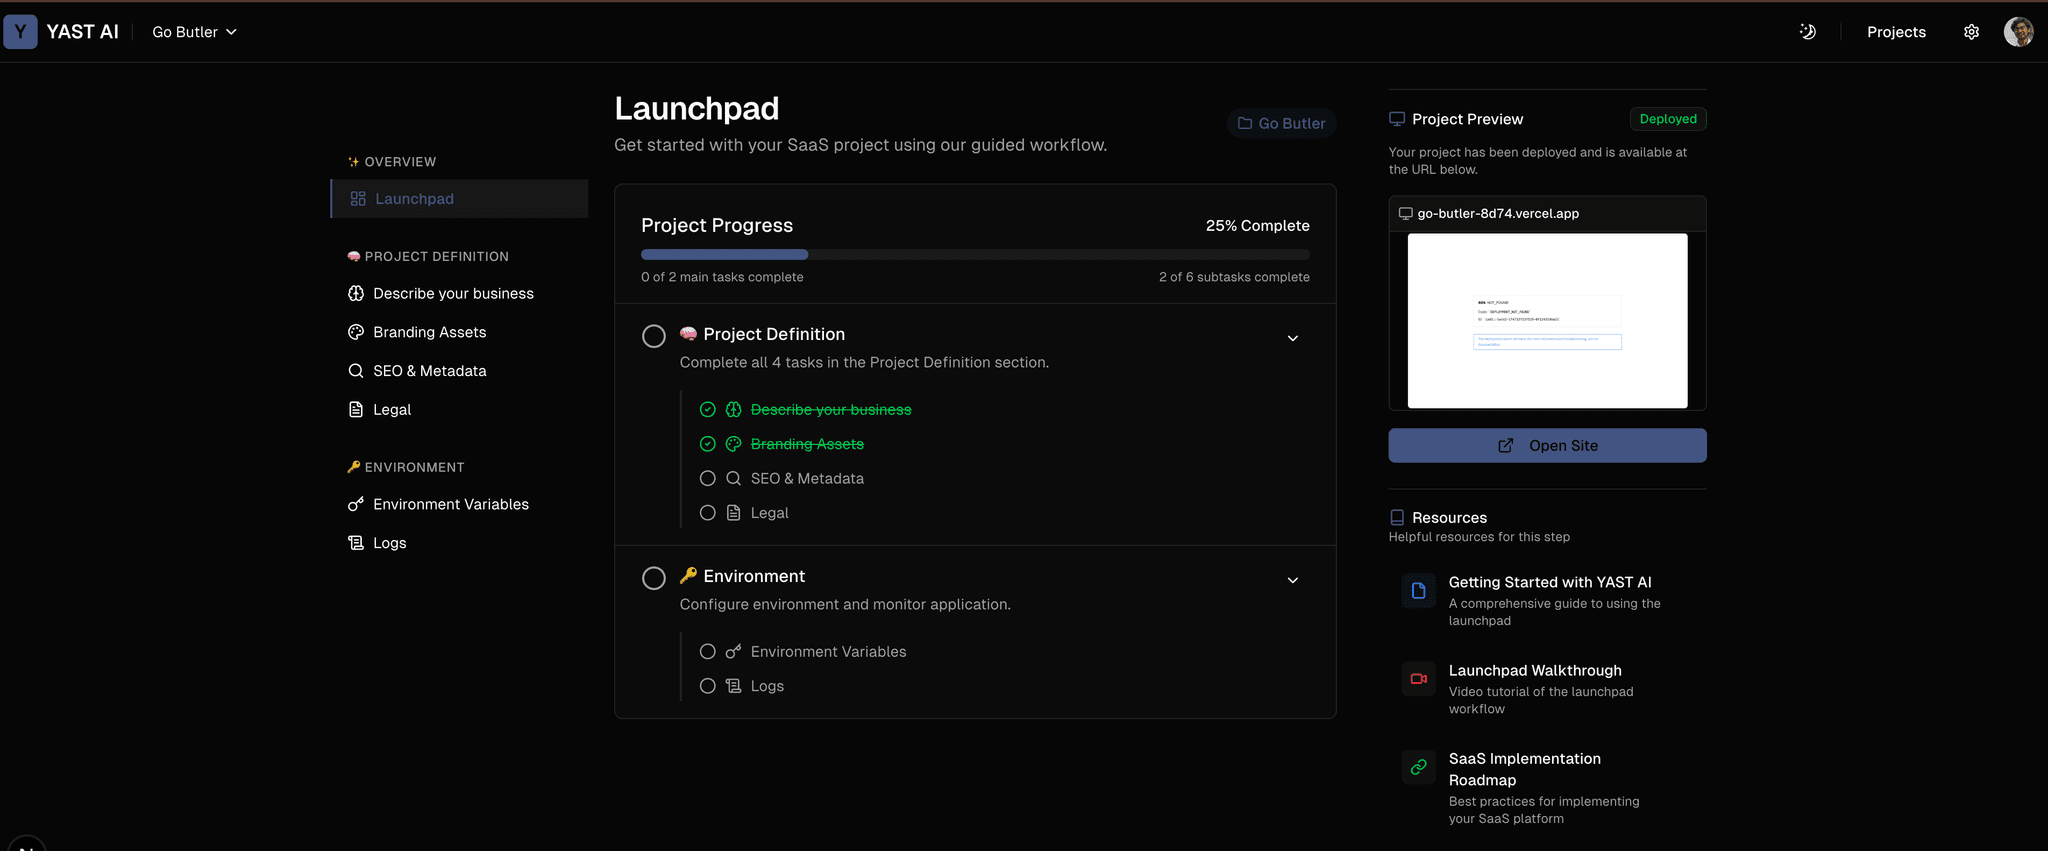Screen dimensions: 2048x851
Task: Click the document icon beside Legal in sidebar
Action: tap(356, 409)
